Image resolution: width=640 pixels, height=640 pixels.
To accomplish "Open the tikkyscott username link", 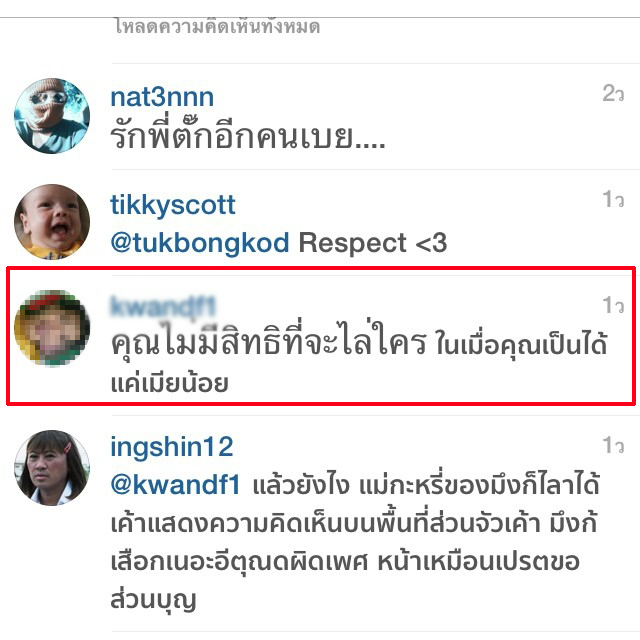I will tap(173, 204).
